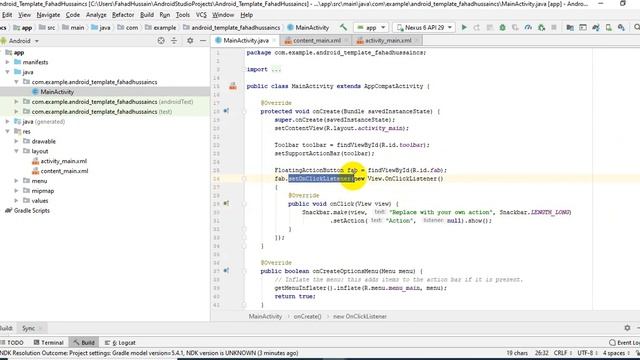Open the Build menu
Image resolution: width=640 pixels, height=360 pixels.
[147, 15]
